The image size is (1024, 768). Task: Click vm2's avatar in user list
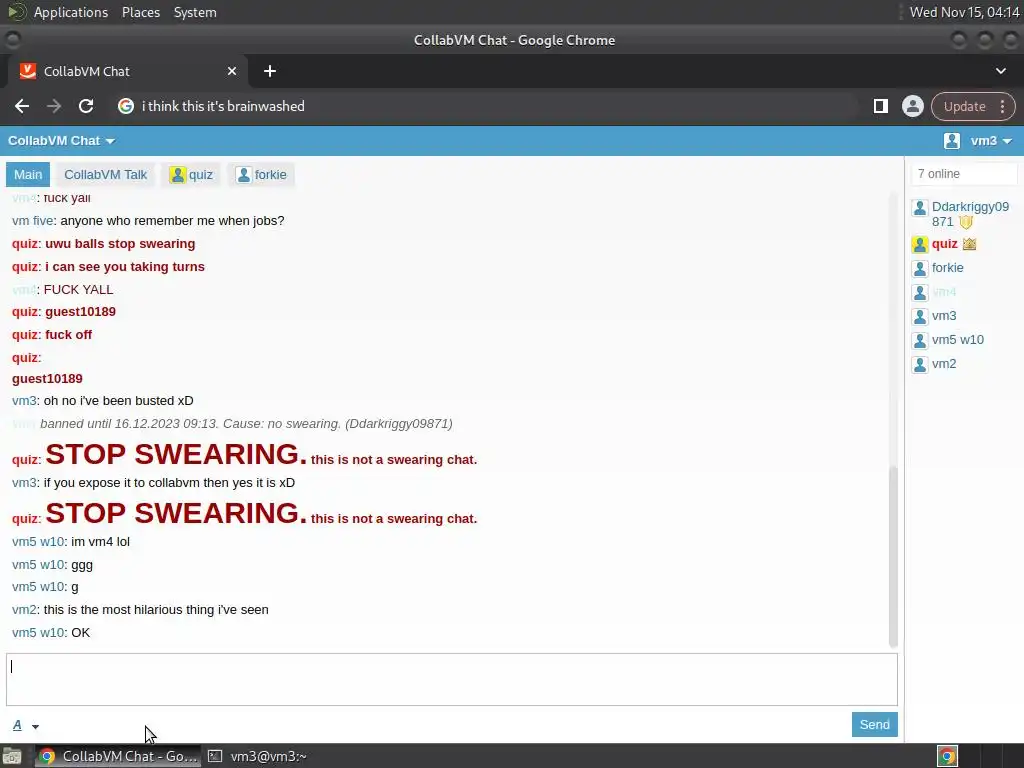click(920, 364)
